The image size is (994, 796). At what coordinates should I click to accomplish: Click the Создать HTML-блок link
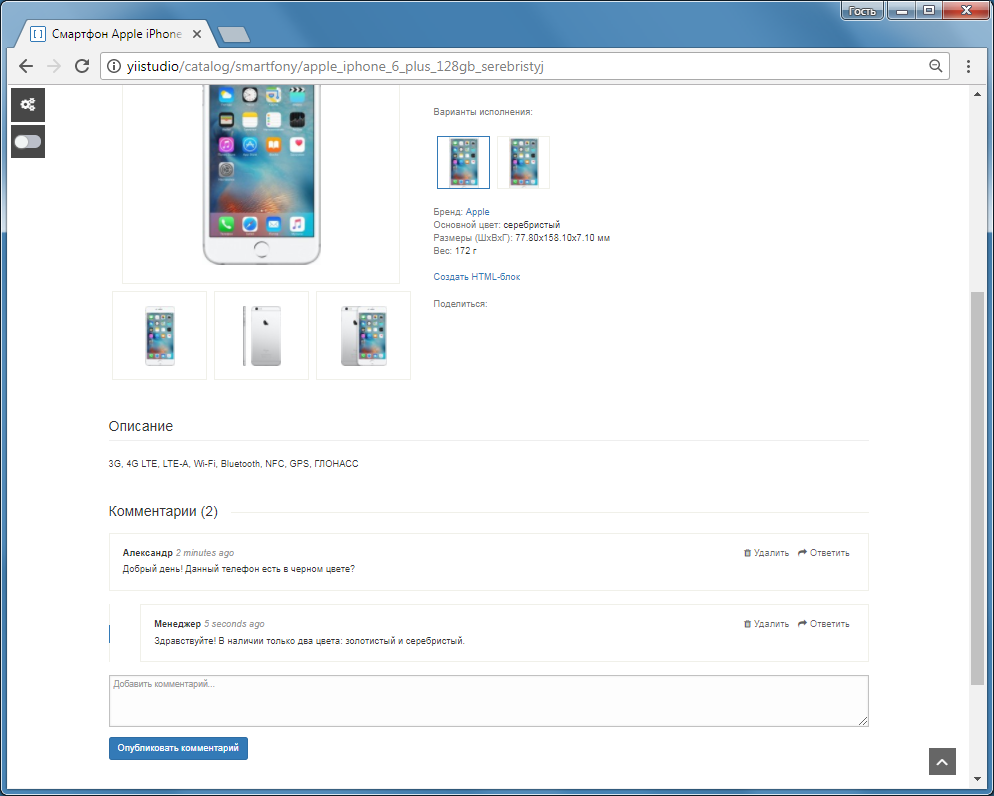[x=477, y=276]
